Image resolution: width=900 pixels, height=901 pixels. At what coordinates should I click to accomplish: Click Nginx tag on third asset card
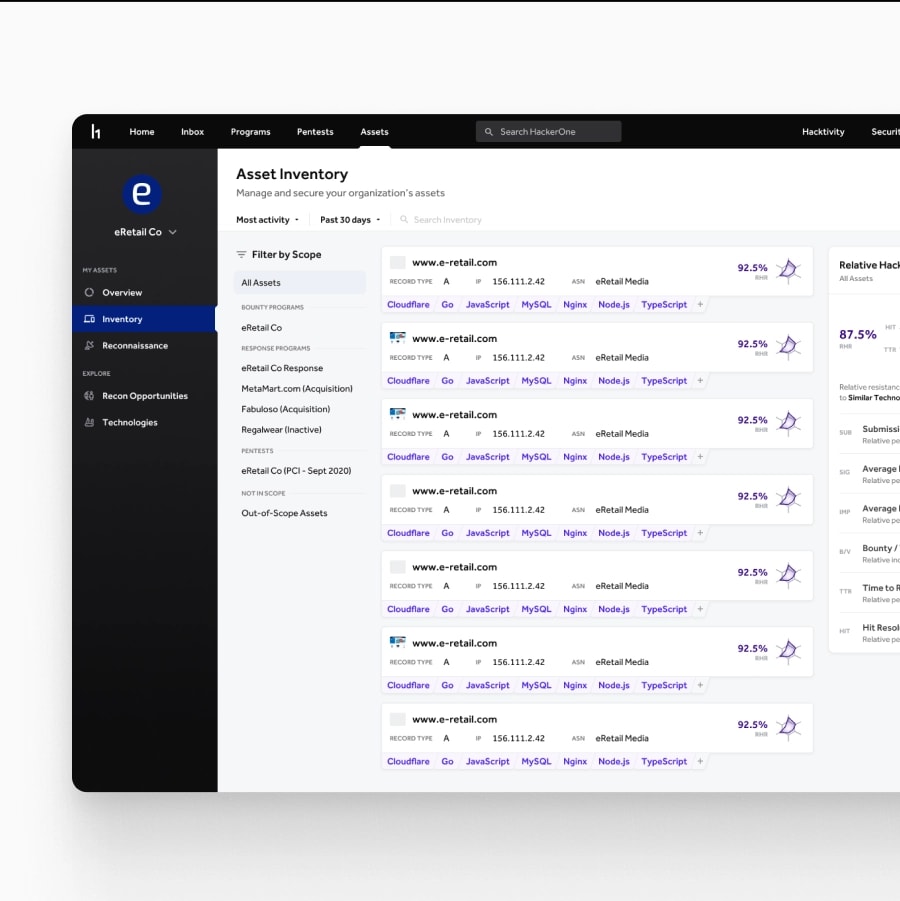(x=575, y=457)
